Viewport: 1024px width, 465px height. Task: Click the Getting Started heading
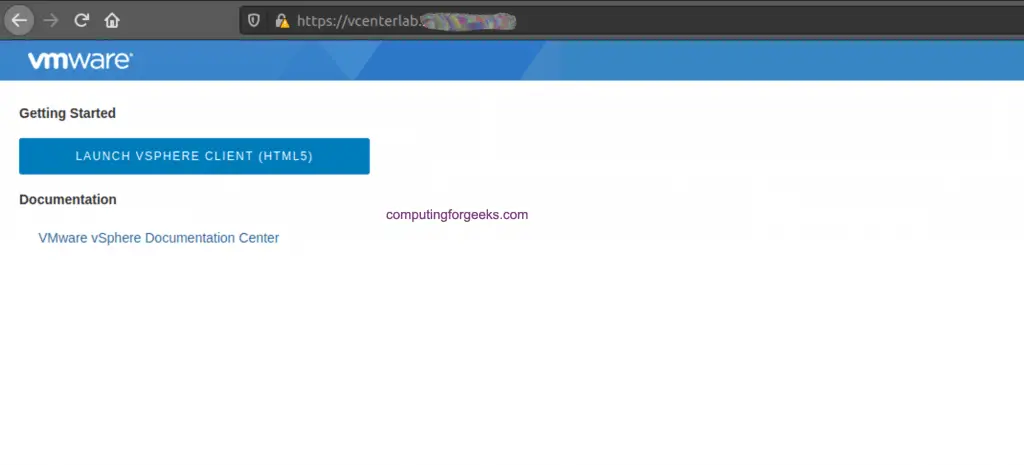pos(67,113)
